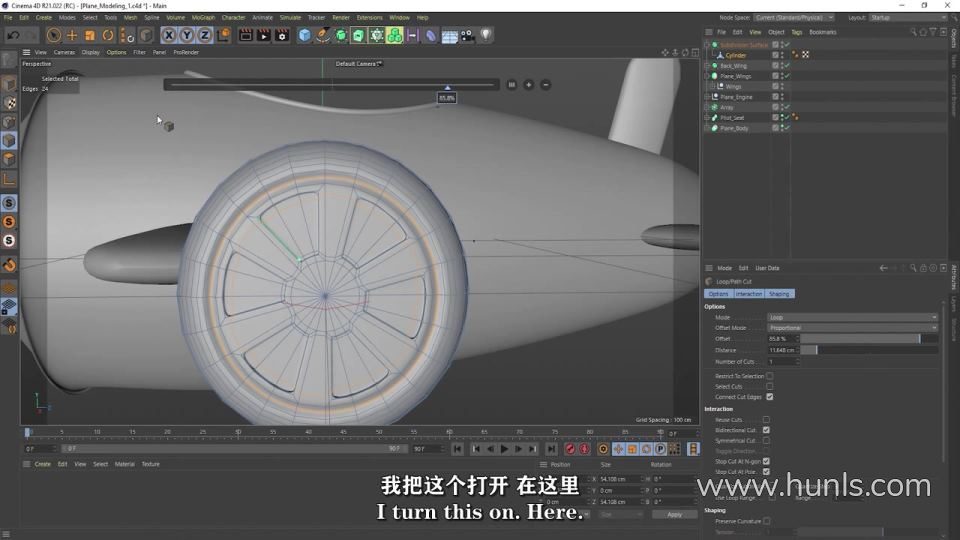Click the Offset percentage slider bar

pos(859,339)
